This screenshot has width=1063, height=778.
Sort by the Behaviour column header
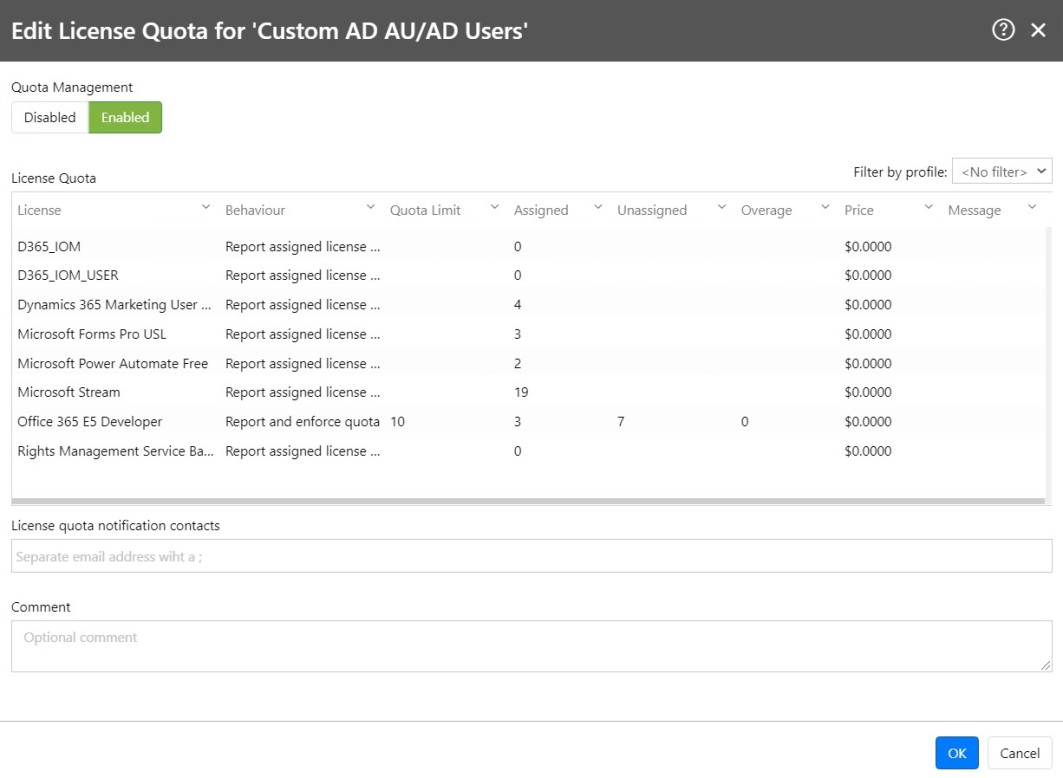tap(255, 210)
